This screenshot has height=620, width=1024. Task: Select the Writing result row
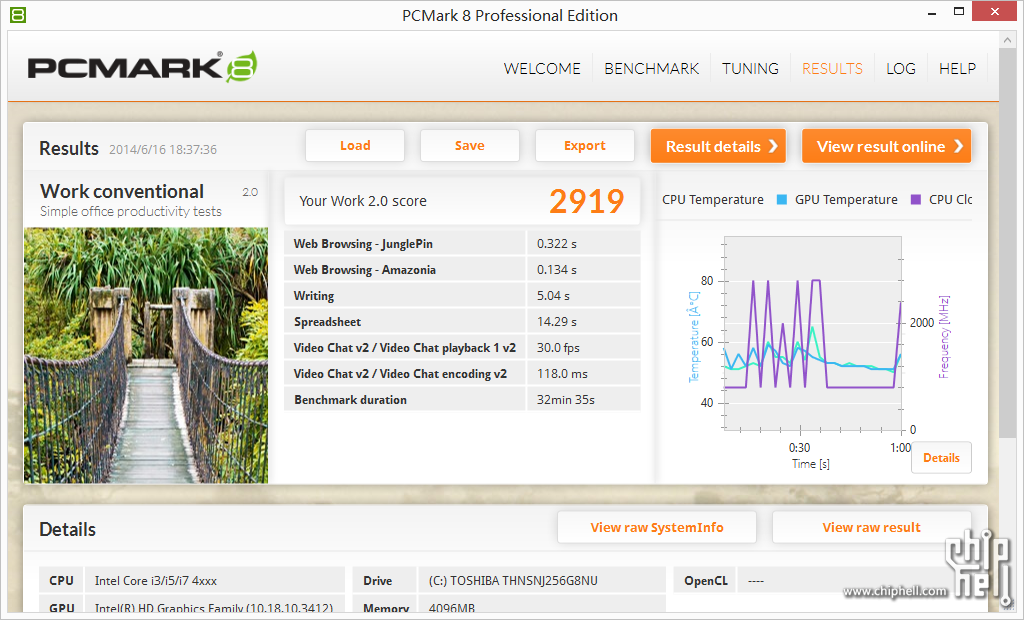[x=462, y=295]
